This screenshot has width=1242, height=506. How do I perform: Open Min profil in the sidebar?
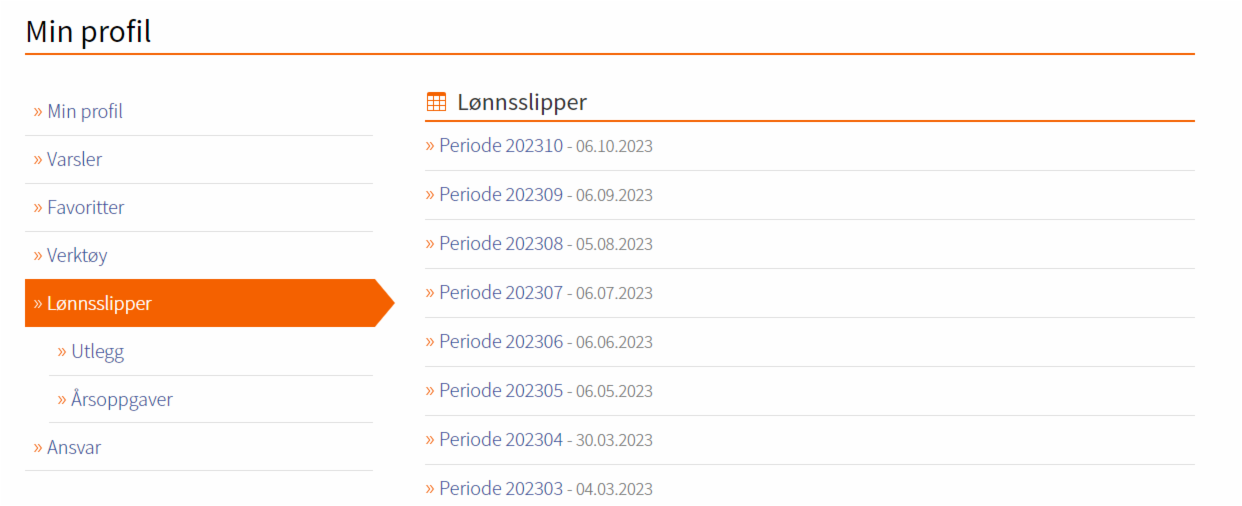85,111
